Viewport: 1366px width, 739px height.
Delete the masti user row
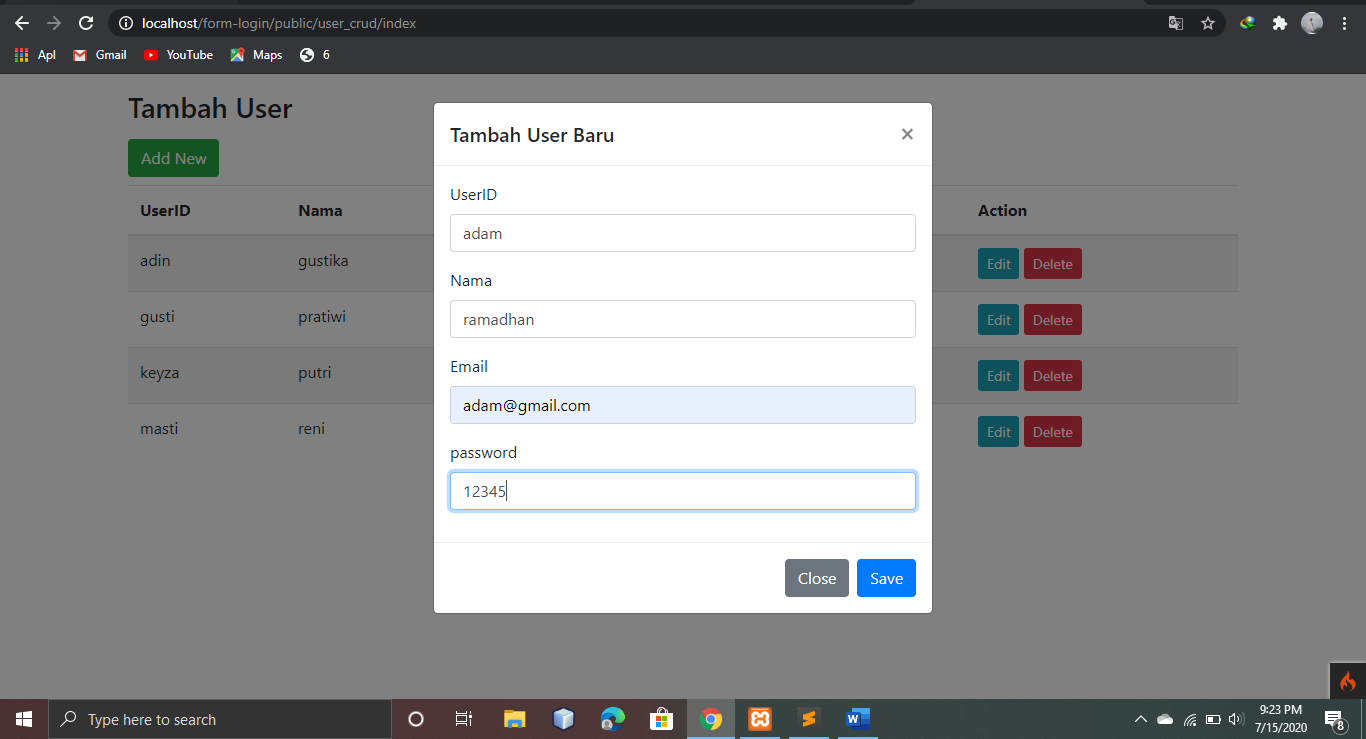[1053, 432]
